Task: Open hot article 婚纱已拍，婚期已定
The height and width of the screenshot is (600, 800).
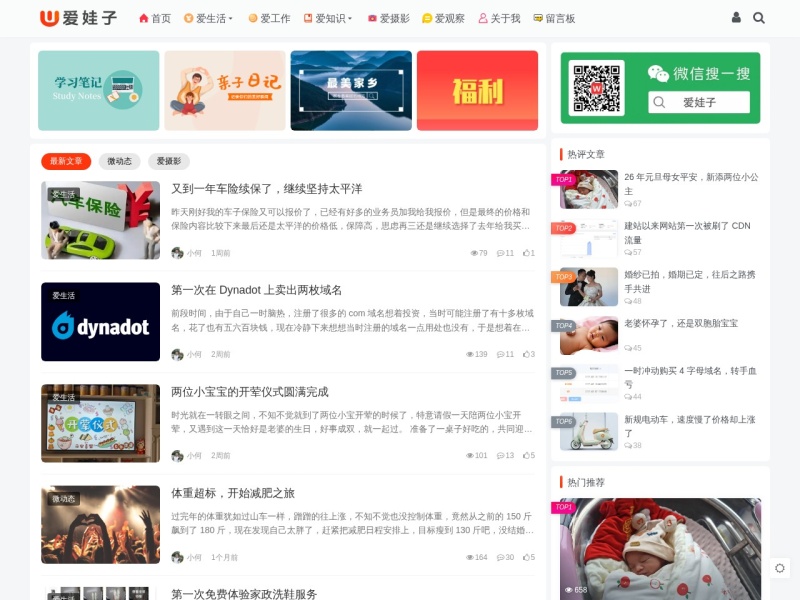Action: (x=690, y=282)
